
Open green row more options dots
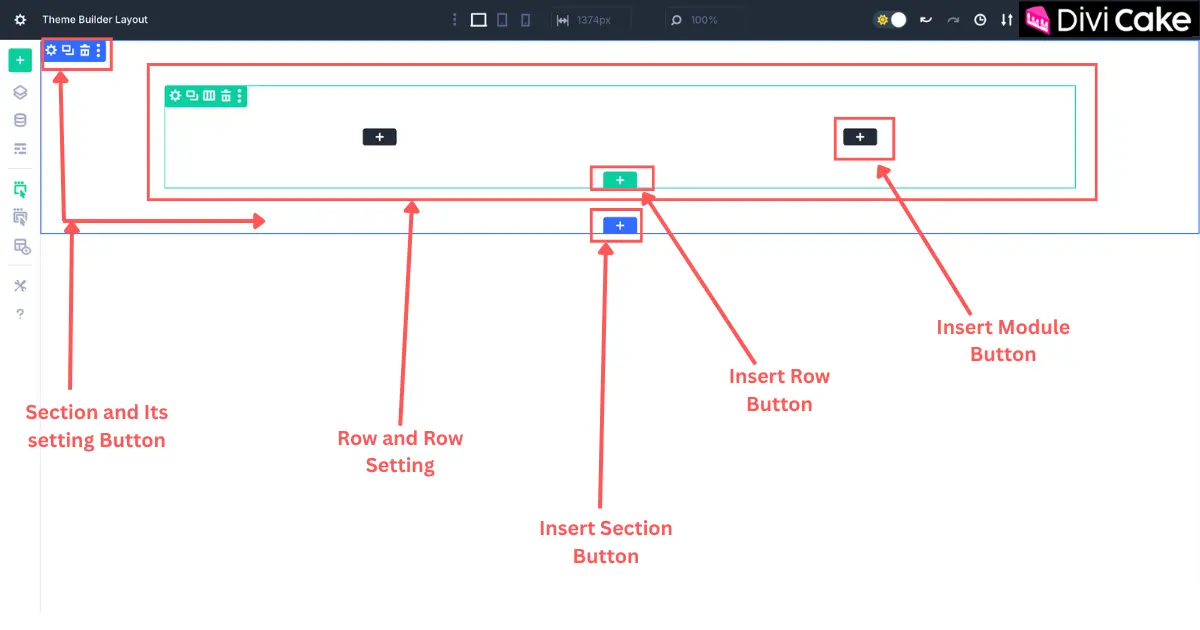[240, 96]
